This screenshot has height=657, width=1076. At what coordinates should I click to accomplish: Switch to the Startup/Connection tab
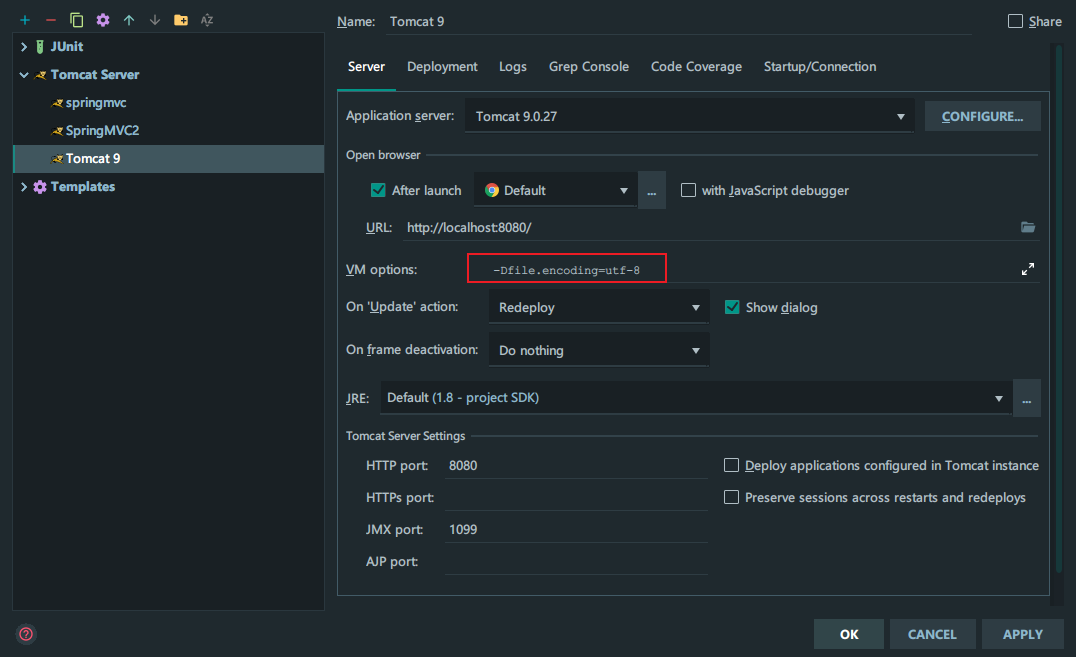pos(819,67)
